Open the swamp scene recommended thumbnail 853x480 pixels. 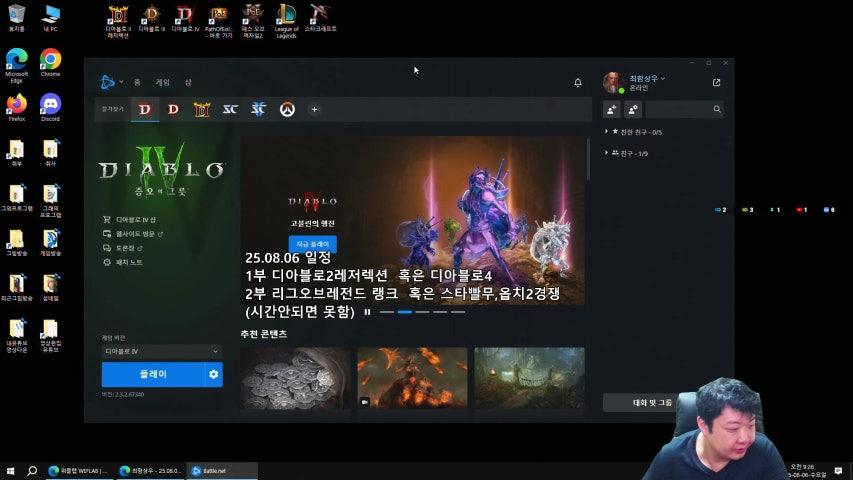[529, 378]
